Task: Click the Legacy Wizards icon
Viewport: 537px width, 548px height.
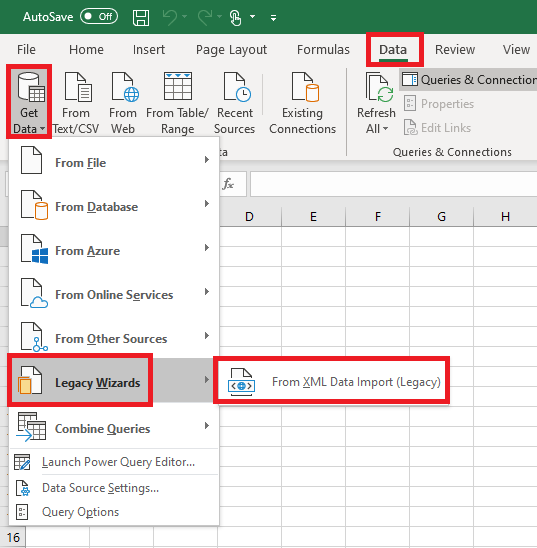Action: coord(30,380)
